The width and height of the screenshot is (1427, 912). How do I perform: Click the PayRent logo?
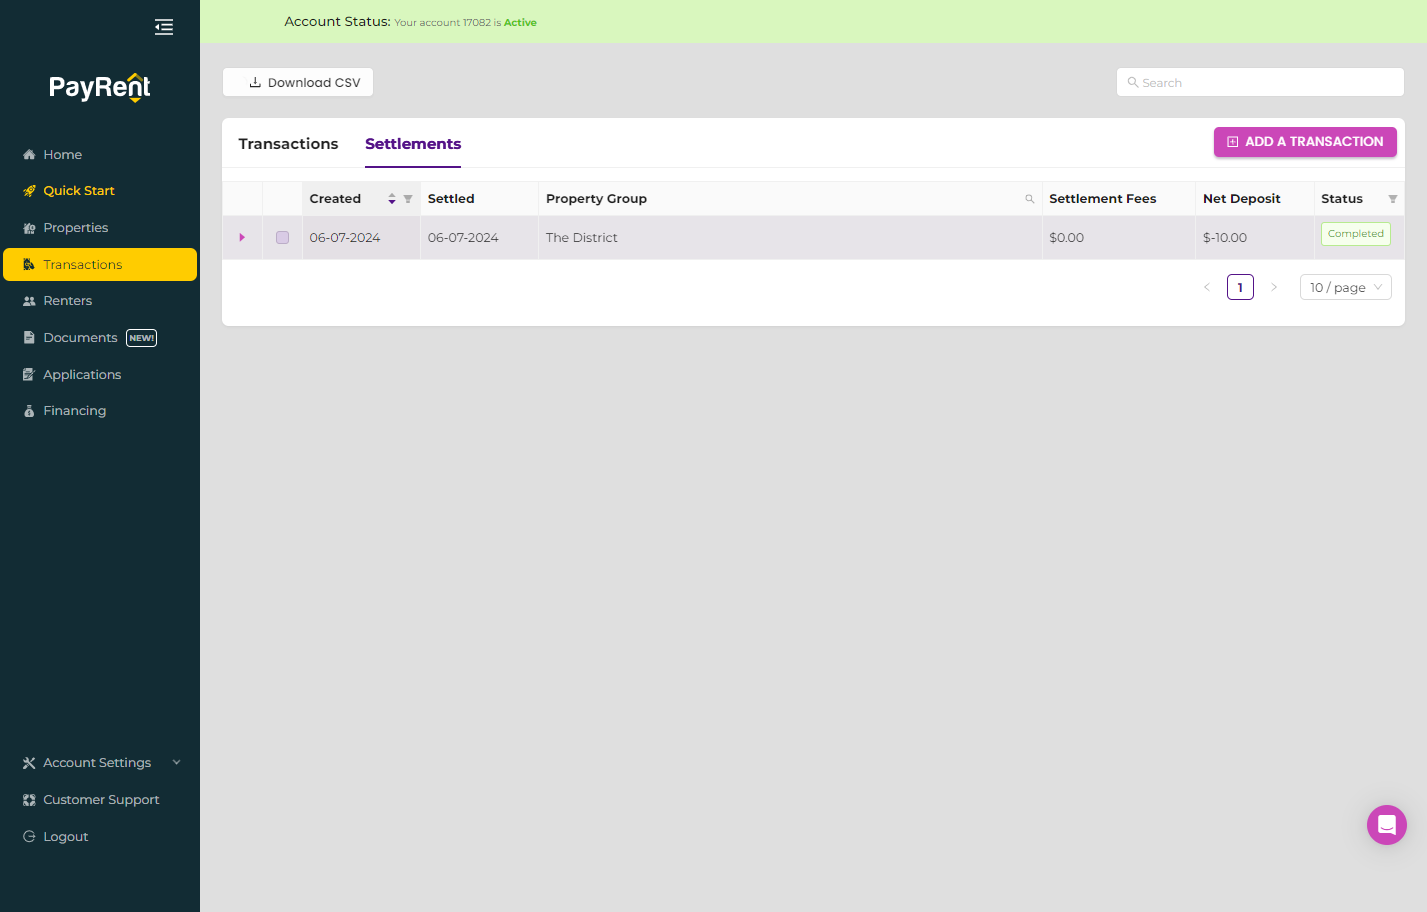click(100, 87)
